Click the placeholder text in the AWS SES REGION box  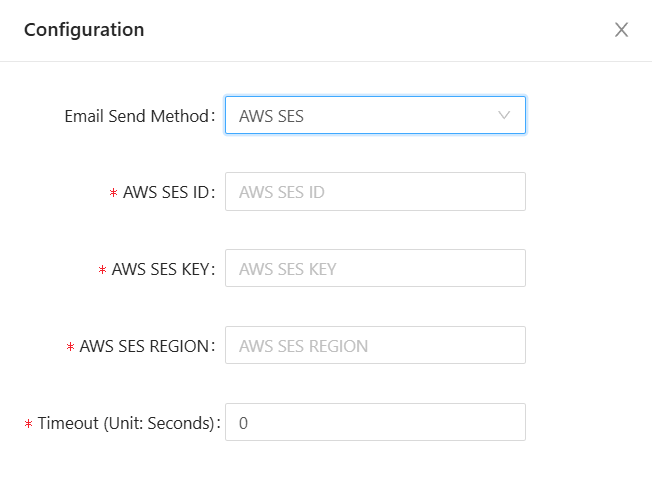coord(303,346)
